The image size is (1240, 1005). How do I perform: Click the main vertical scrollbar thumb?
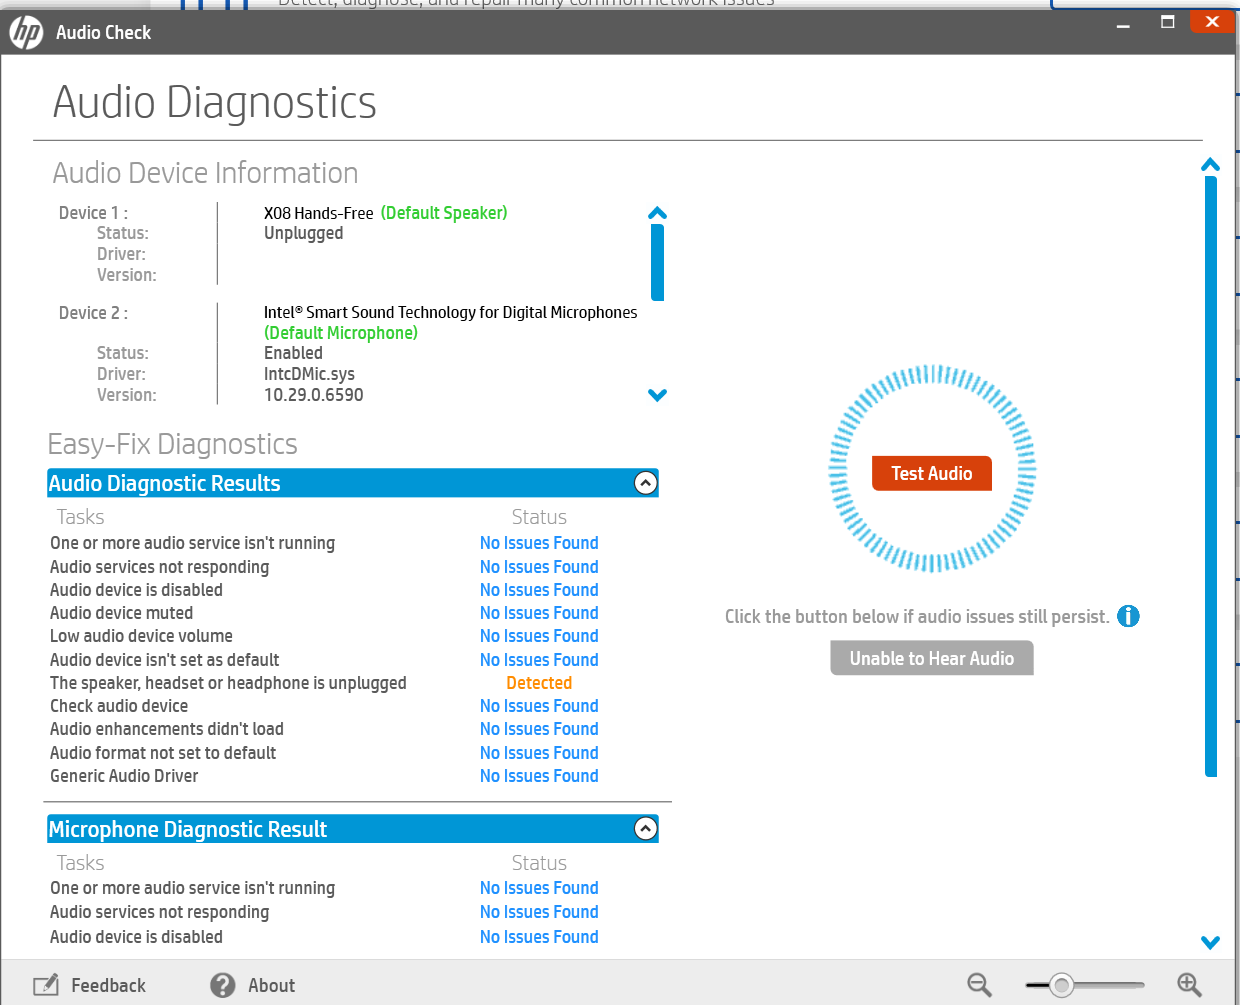point(1211,476)
